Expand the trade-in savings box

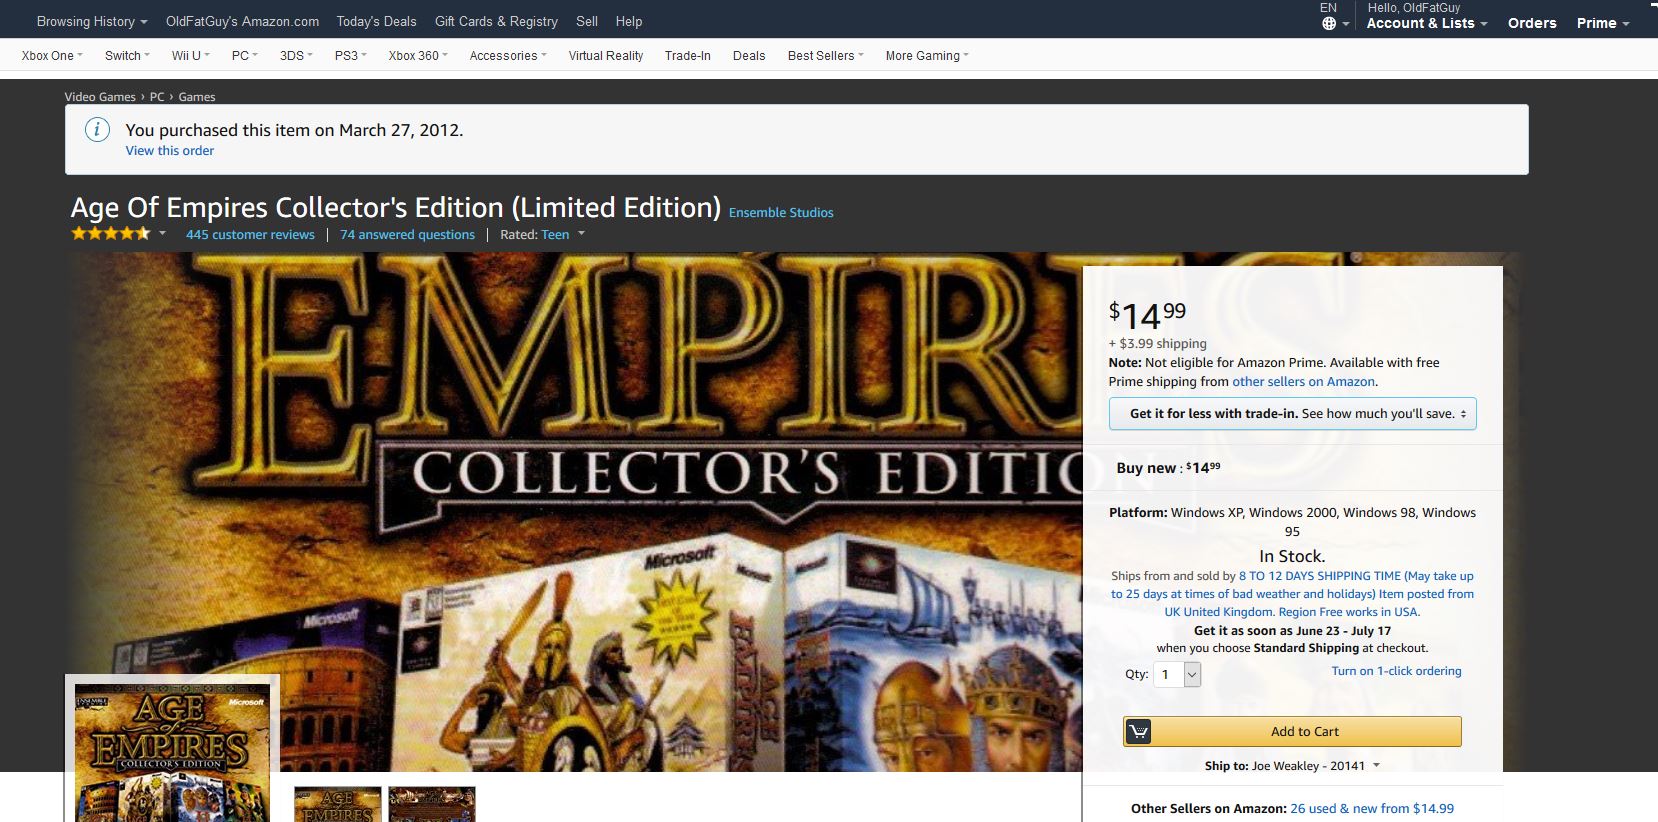1292,414
